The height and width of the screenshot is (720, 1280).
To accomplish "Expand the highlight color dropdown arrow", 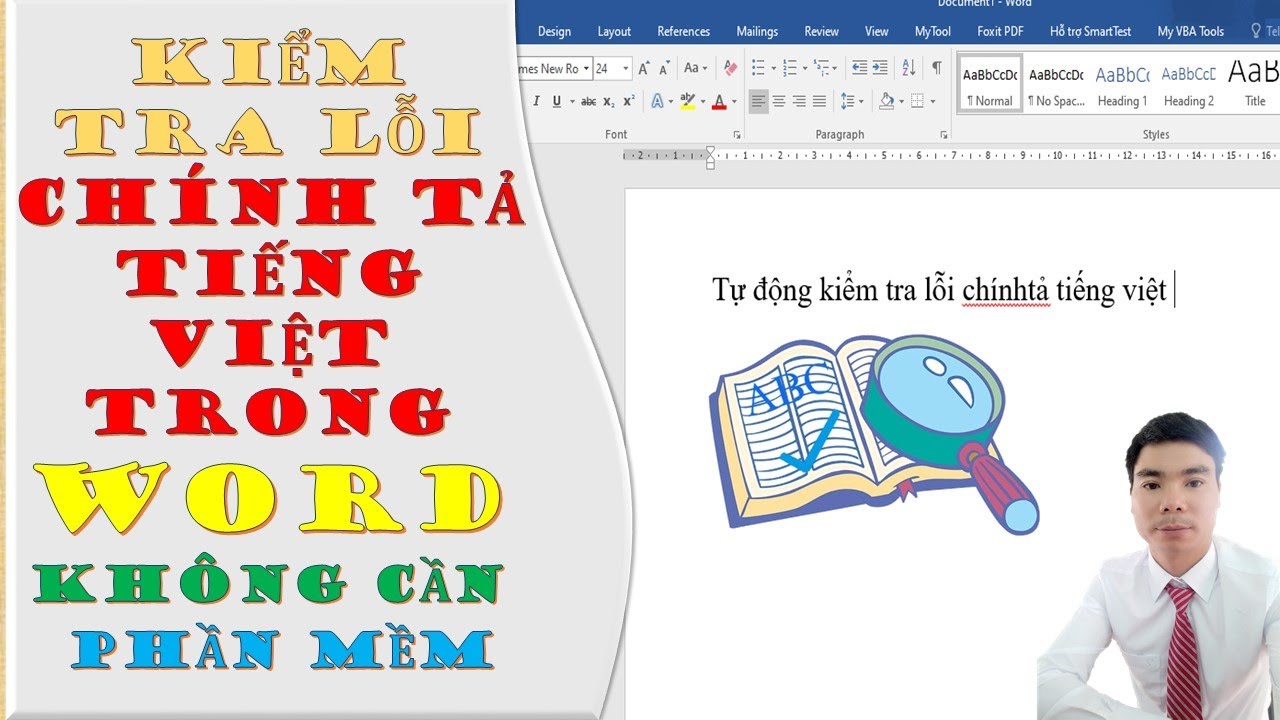I will pyautogui.click(x=702, y=101).
